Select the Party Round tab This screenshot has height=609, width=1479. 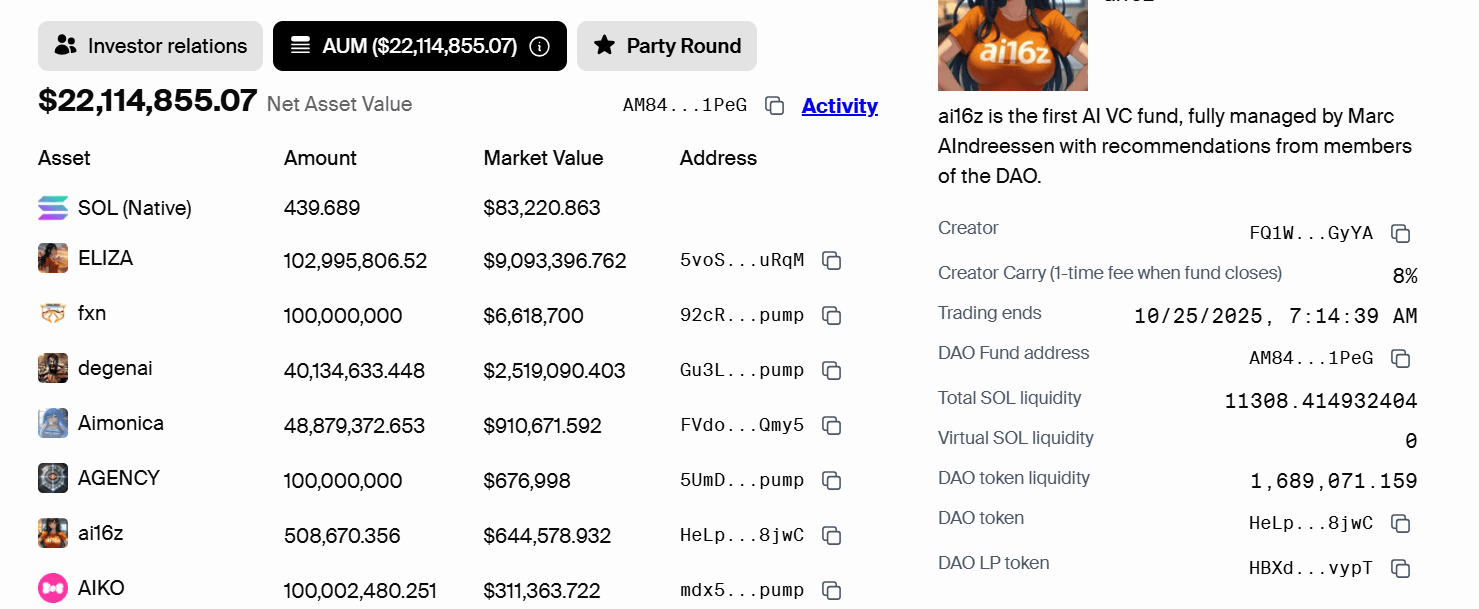[667, 46]
